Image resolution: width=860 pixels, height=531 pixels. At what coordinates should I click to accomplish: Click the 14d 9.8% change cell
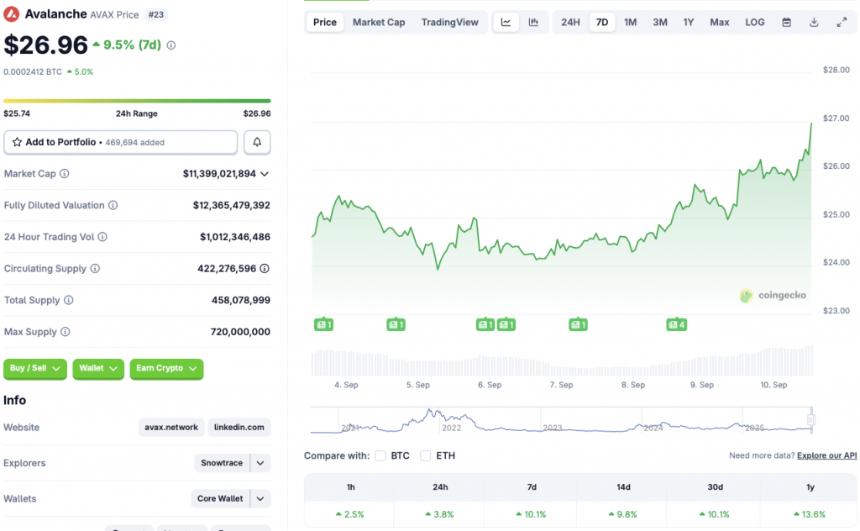(x=623, y=515)
